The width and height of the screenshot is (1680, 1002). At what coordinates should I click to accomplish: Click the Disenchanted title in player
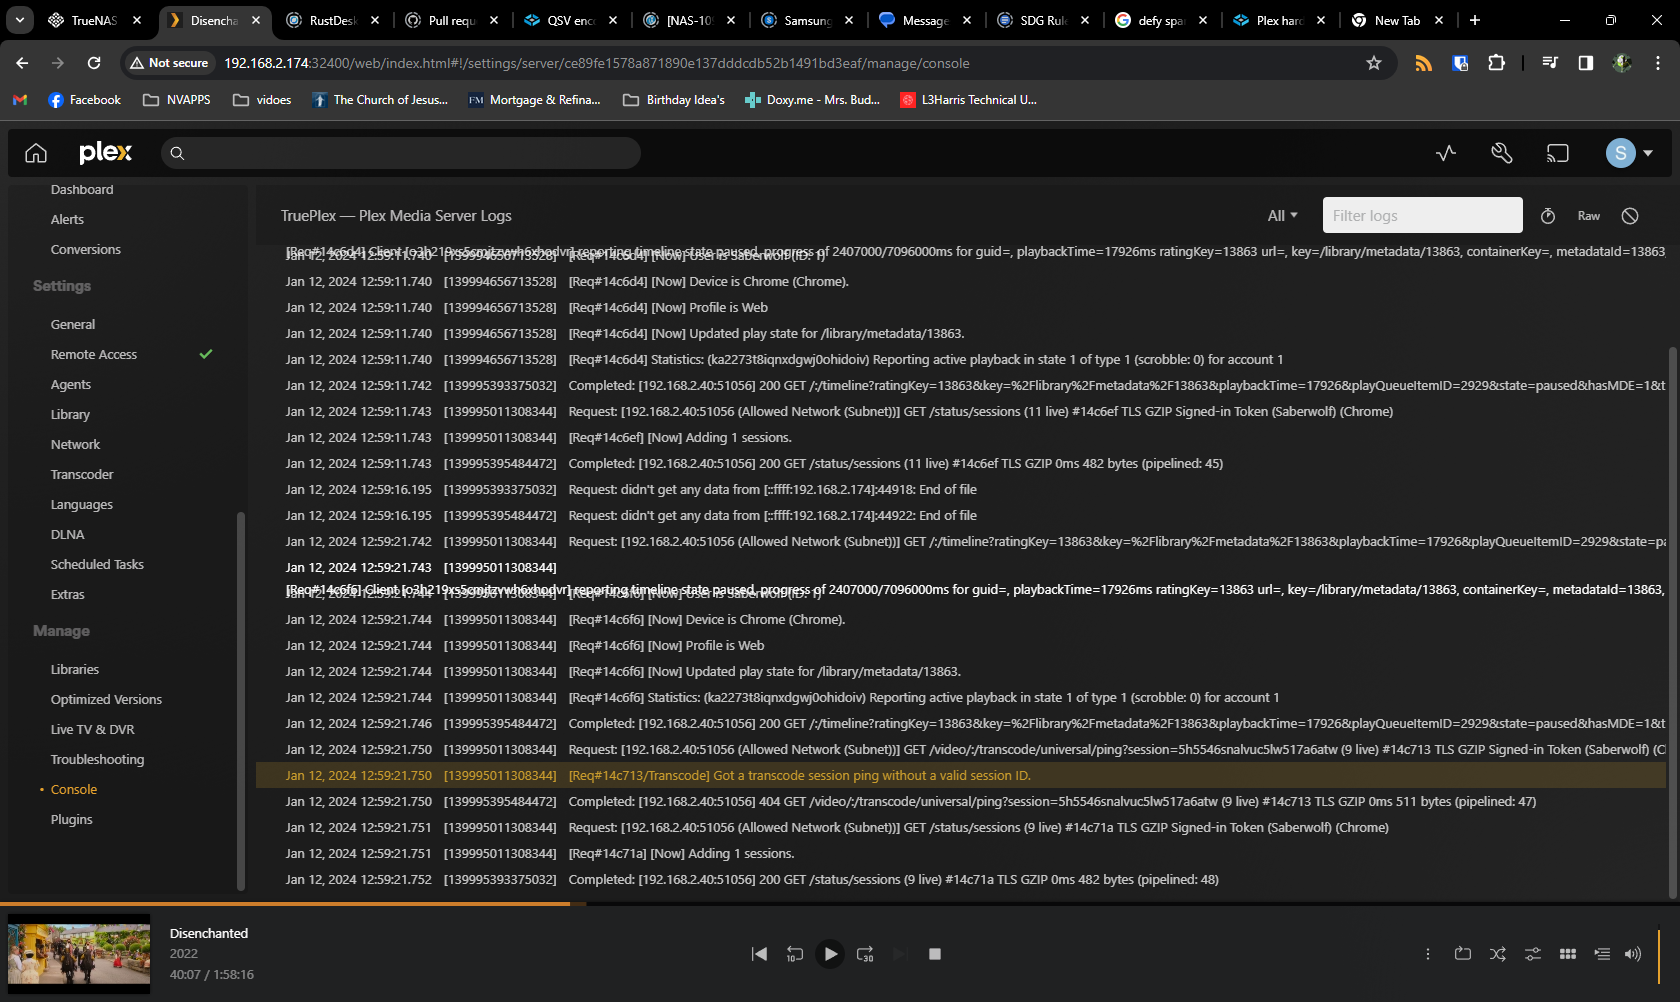click(x=209, y=933)
